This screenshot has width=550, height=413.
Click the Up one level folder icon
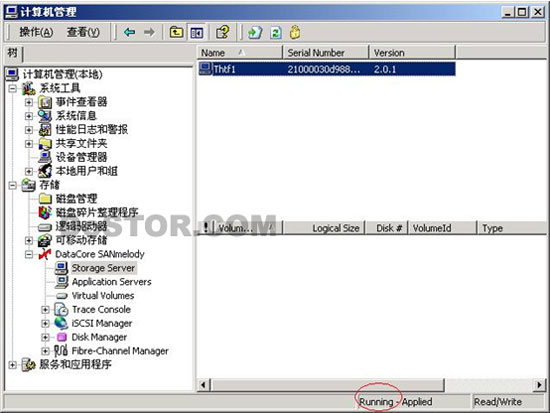pyautogui.click(x=176, y=33)
